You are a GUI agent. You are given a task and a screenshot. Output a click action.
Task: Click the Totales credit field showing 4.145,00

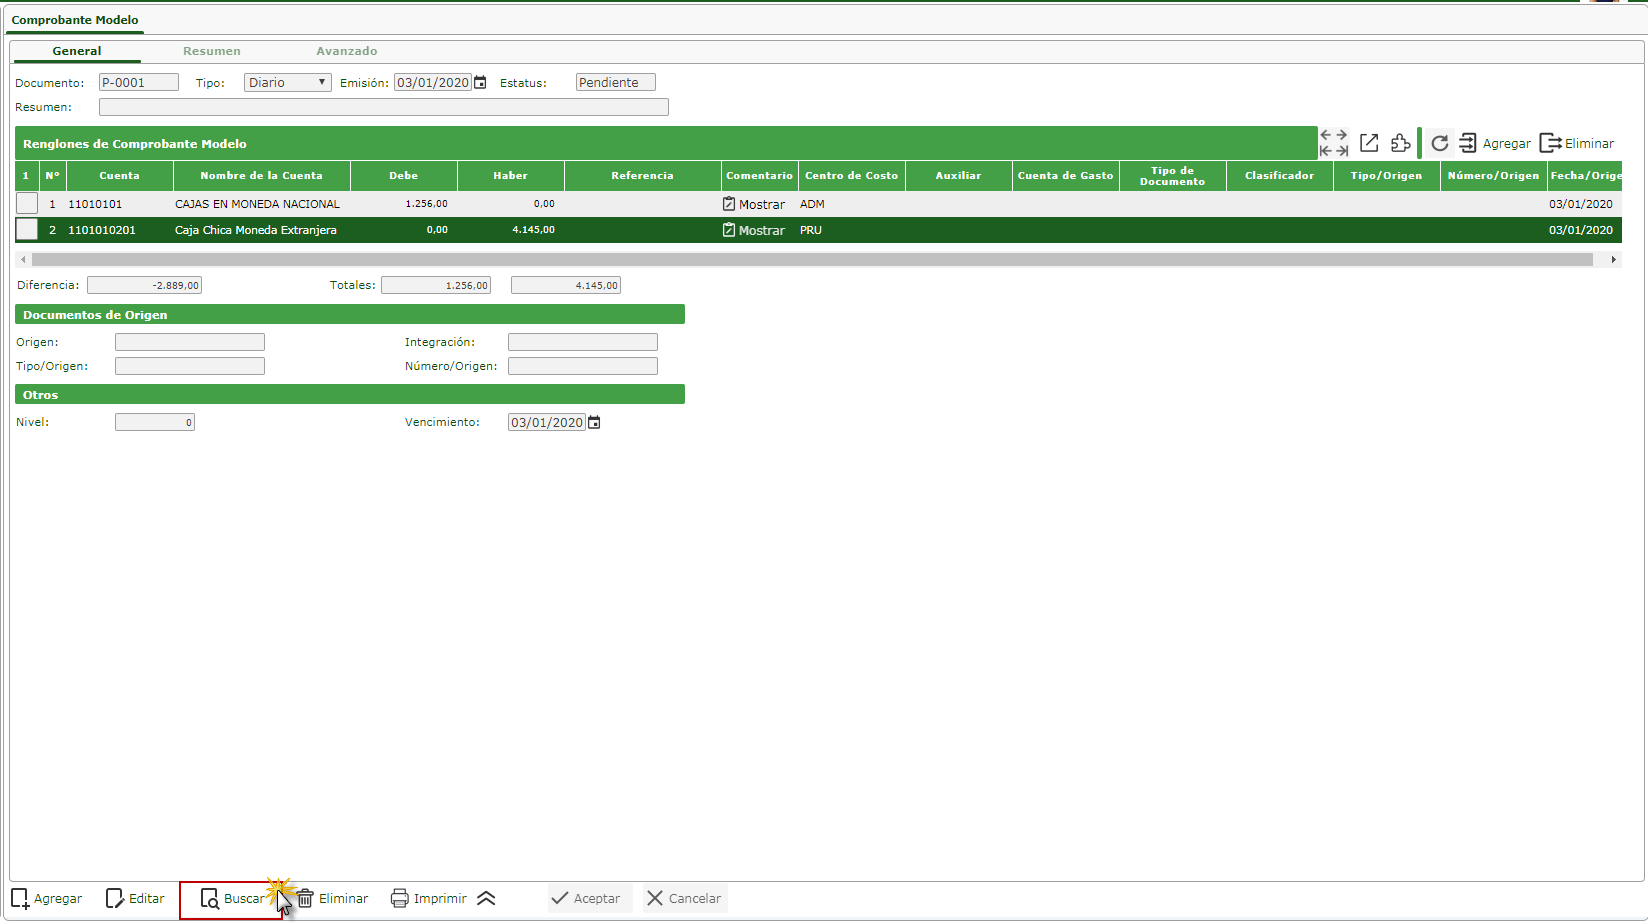566,285
